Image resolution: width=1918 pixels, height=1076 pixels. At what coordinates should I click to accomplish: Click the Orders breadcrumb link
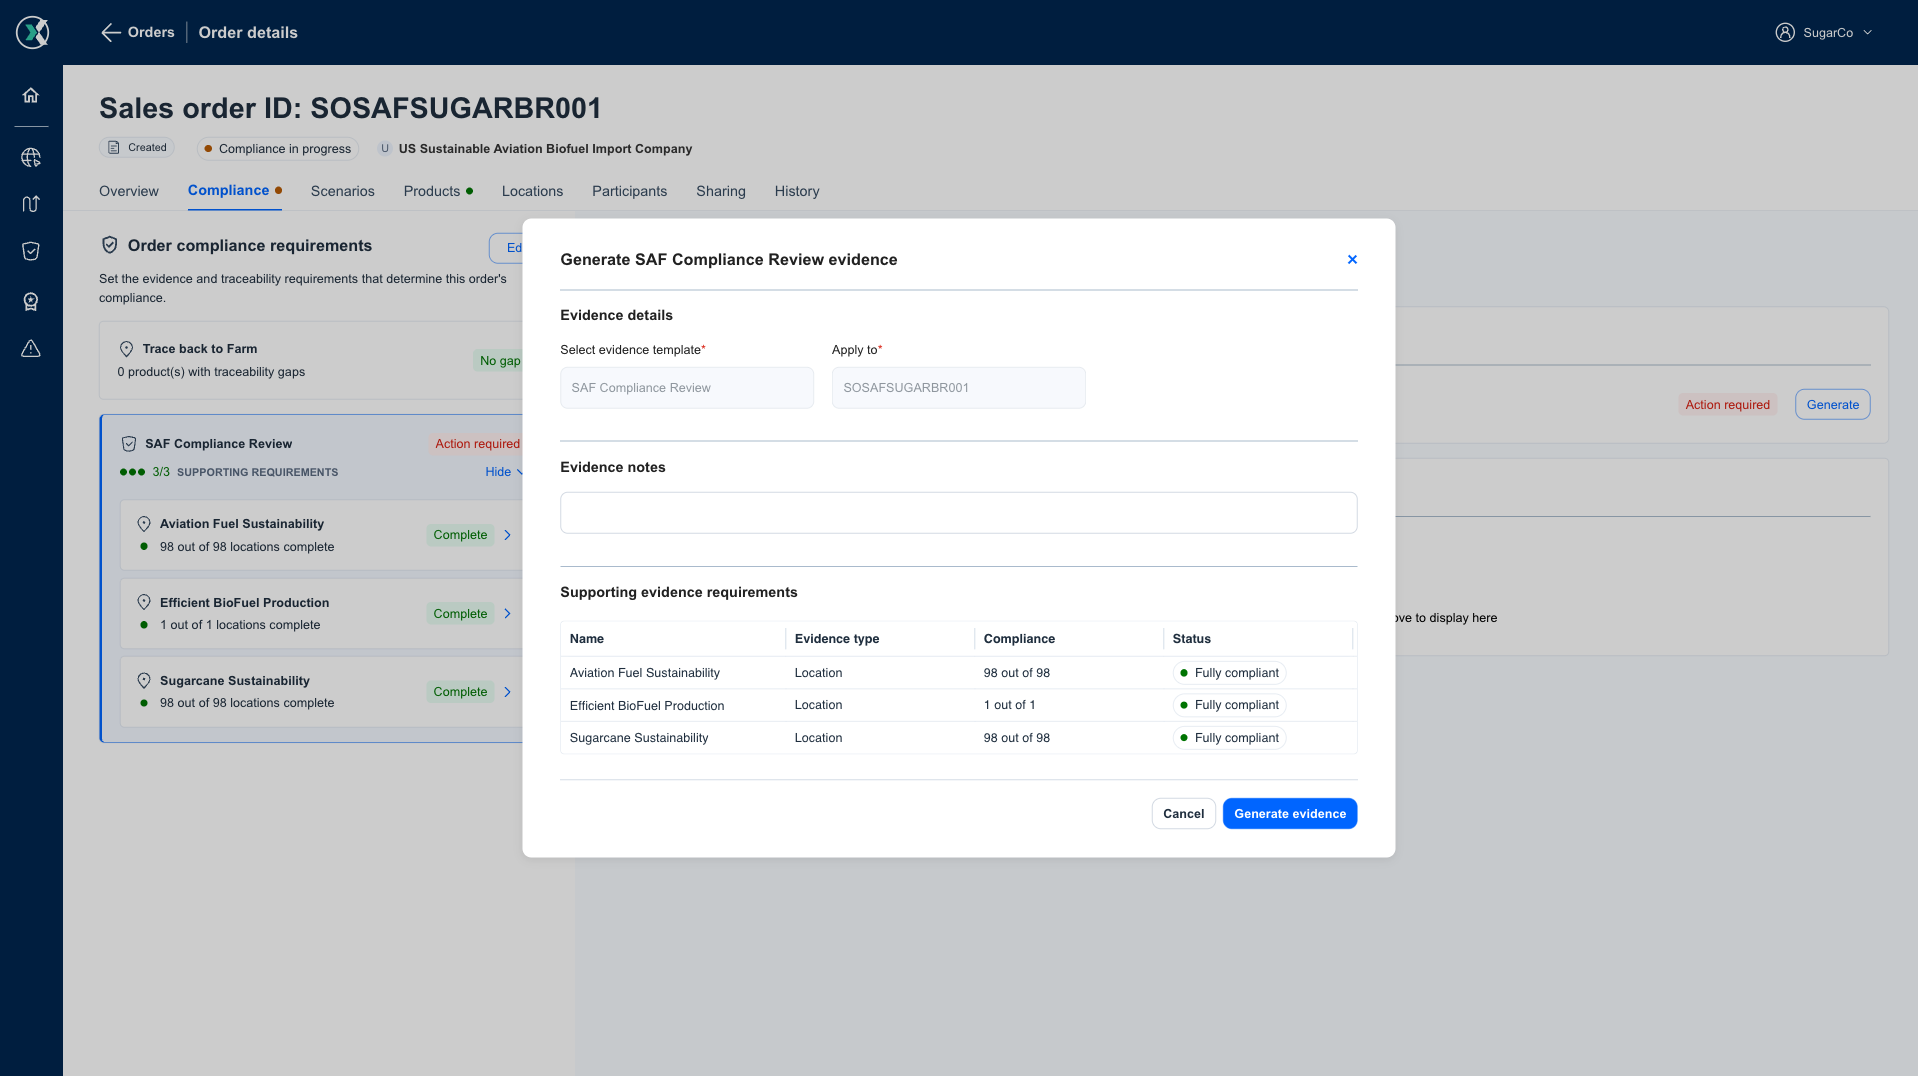pos(151,32)
